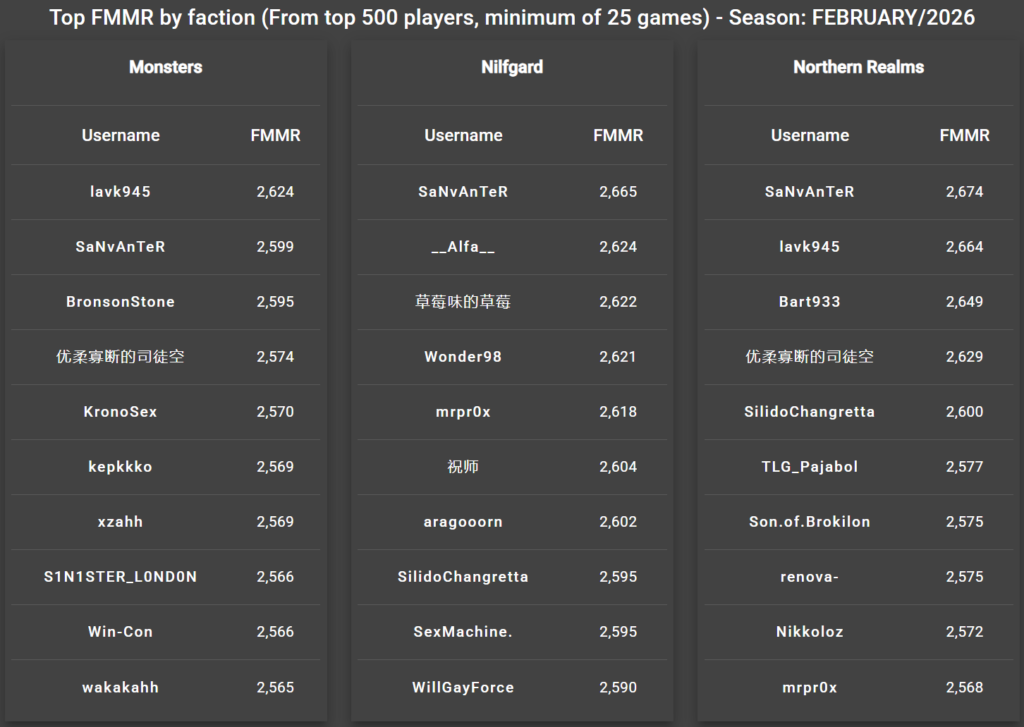Open Nikkoloz in Northern Realms list
Screen dimensions: 1024x727
809,631
